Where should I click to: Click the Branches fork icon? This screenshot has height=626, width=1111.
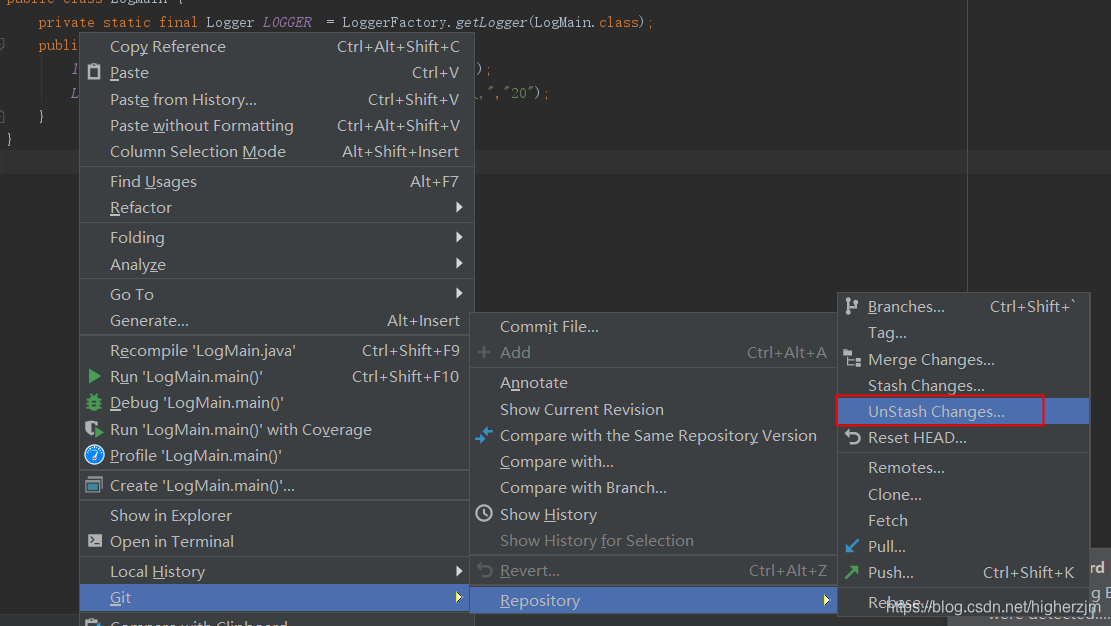tap(852, 306)
